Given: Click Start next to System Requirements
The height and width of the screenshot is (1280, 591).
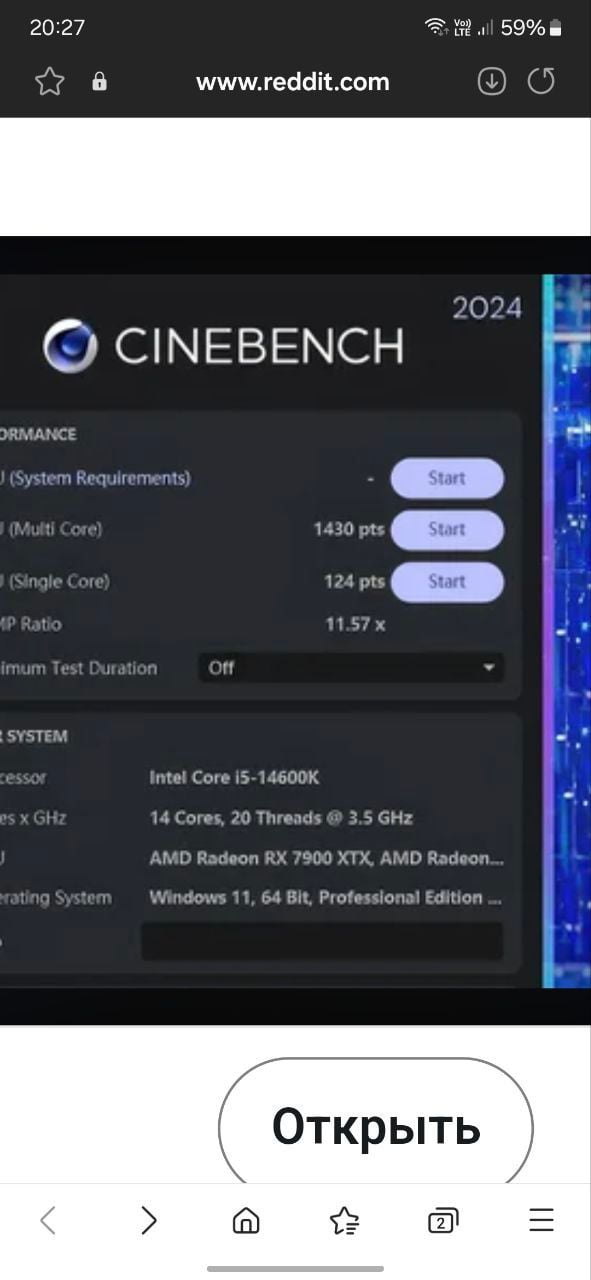Looking at the screenshot, I should tap(446, 478).
